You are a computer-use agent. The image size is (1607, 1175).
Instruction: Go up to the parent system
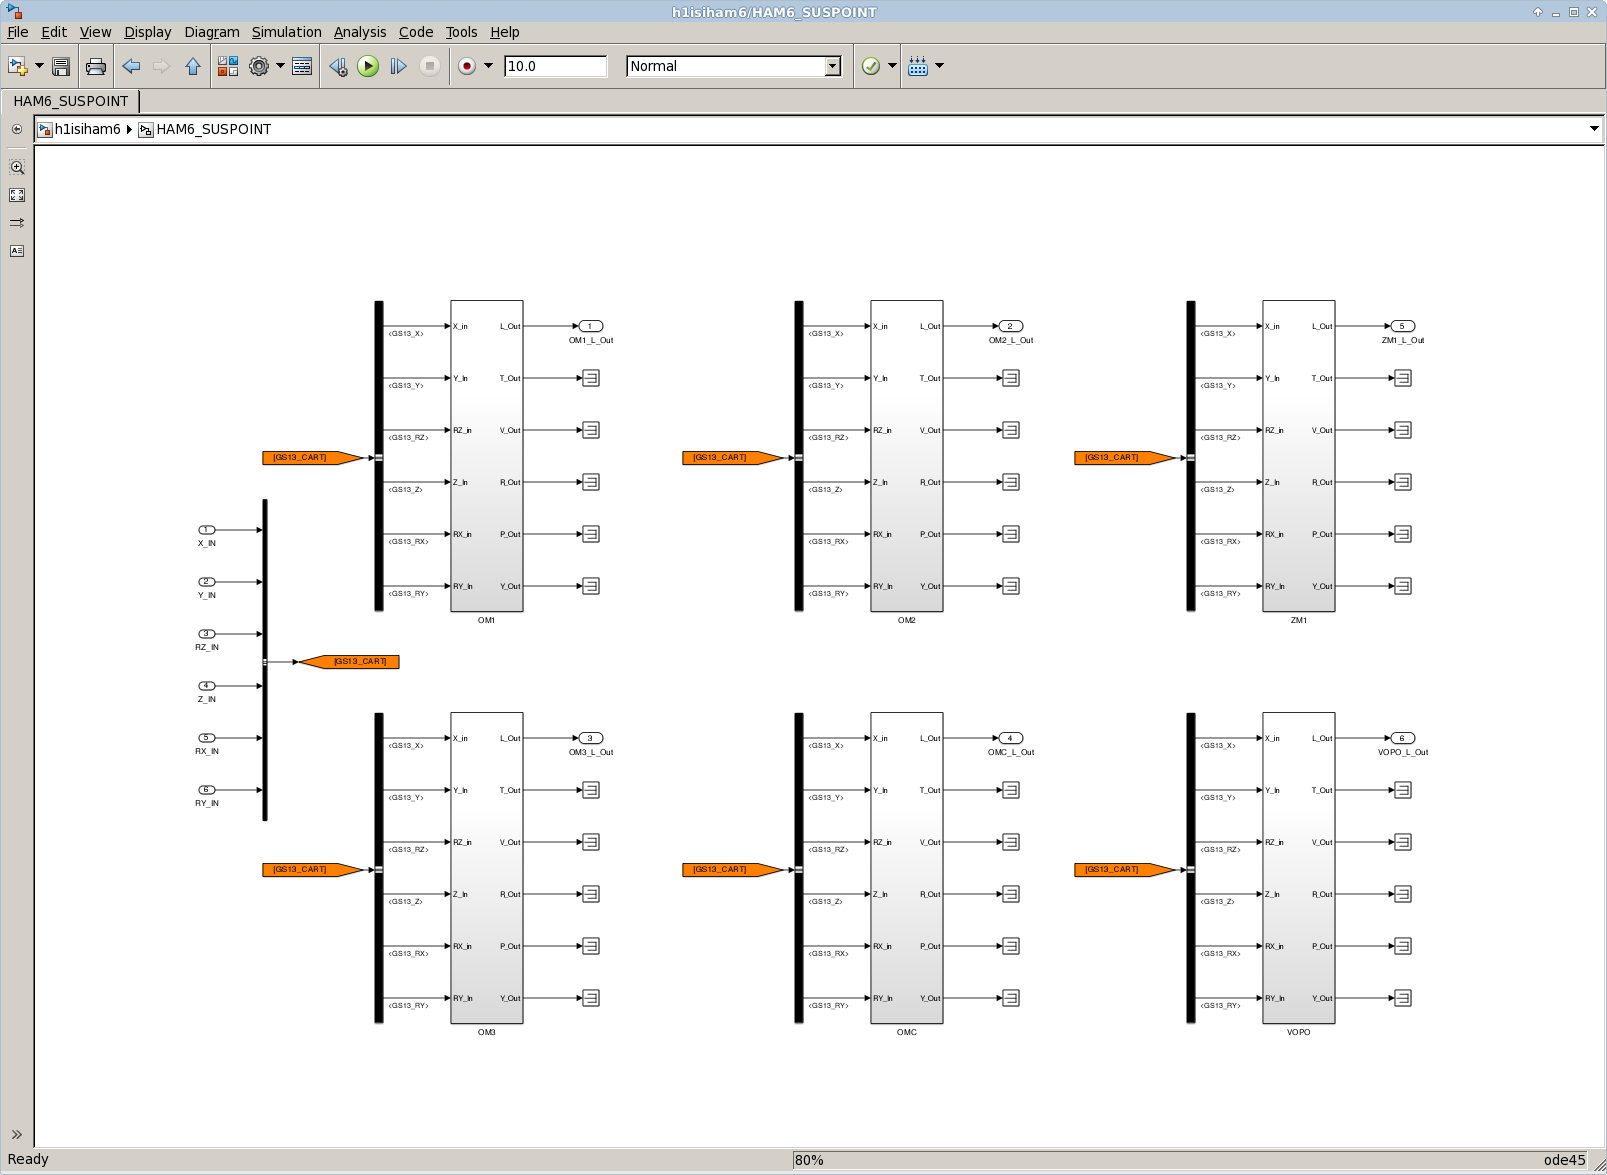click(x=193, y=66)
